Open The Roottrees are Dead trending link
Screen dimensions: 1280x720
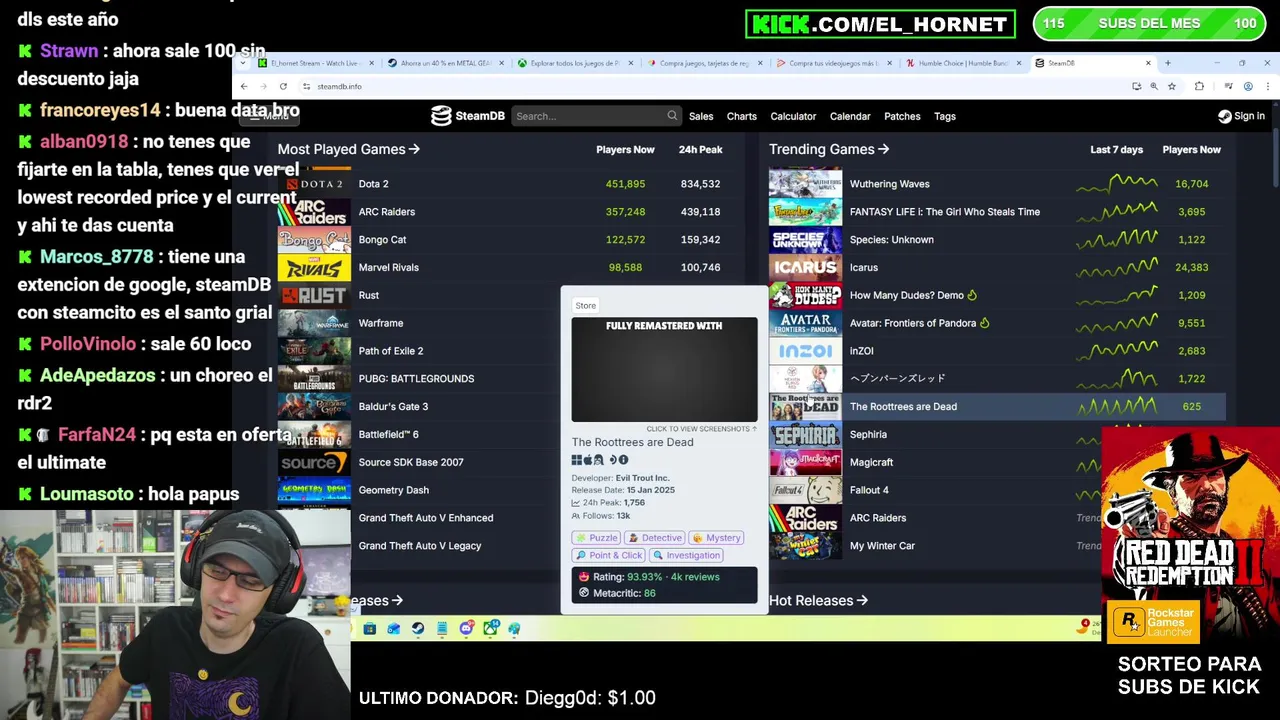[x=903, y=407]
